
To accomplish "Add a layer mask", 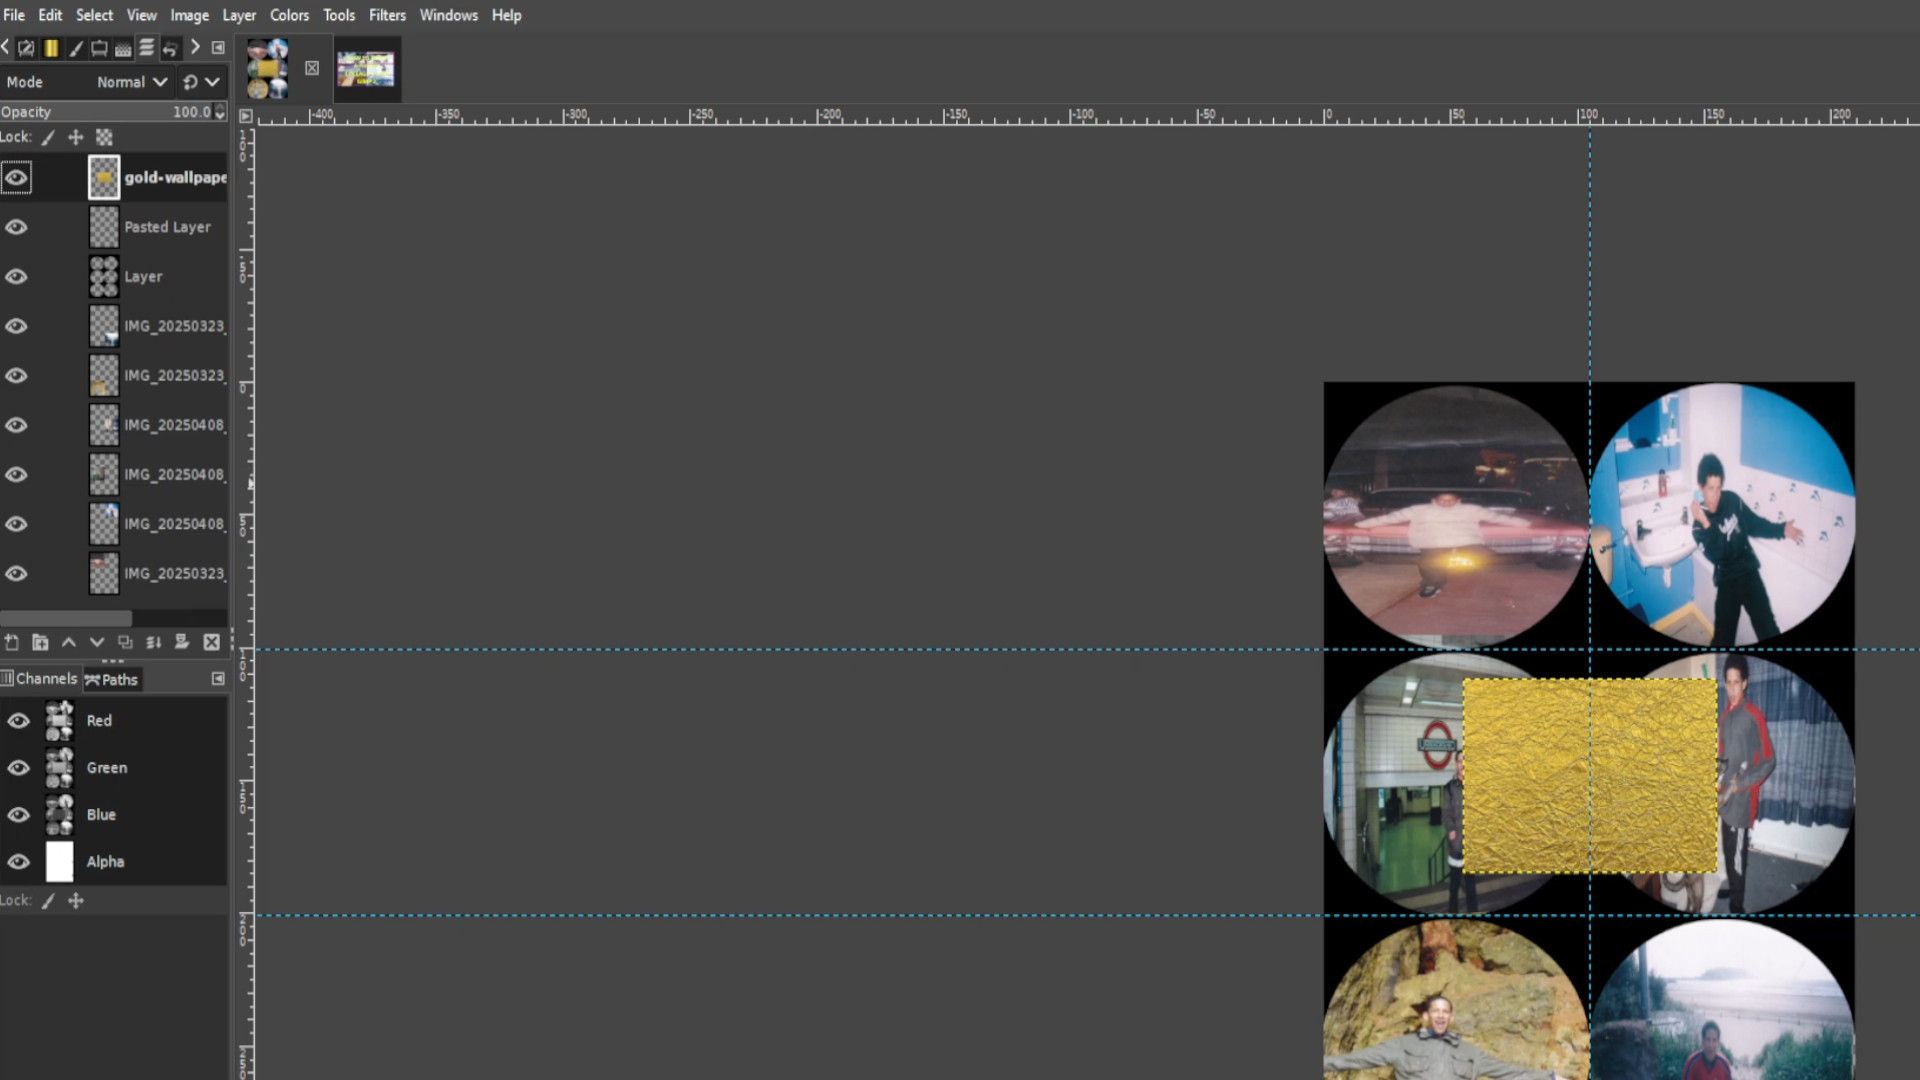I will [182, 642].
